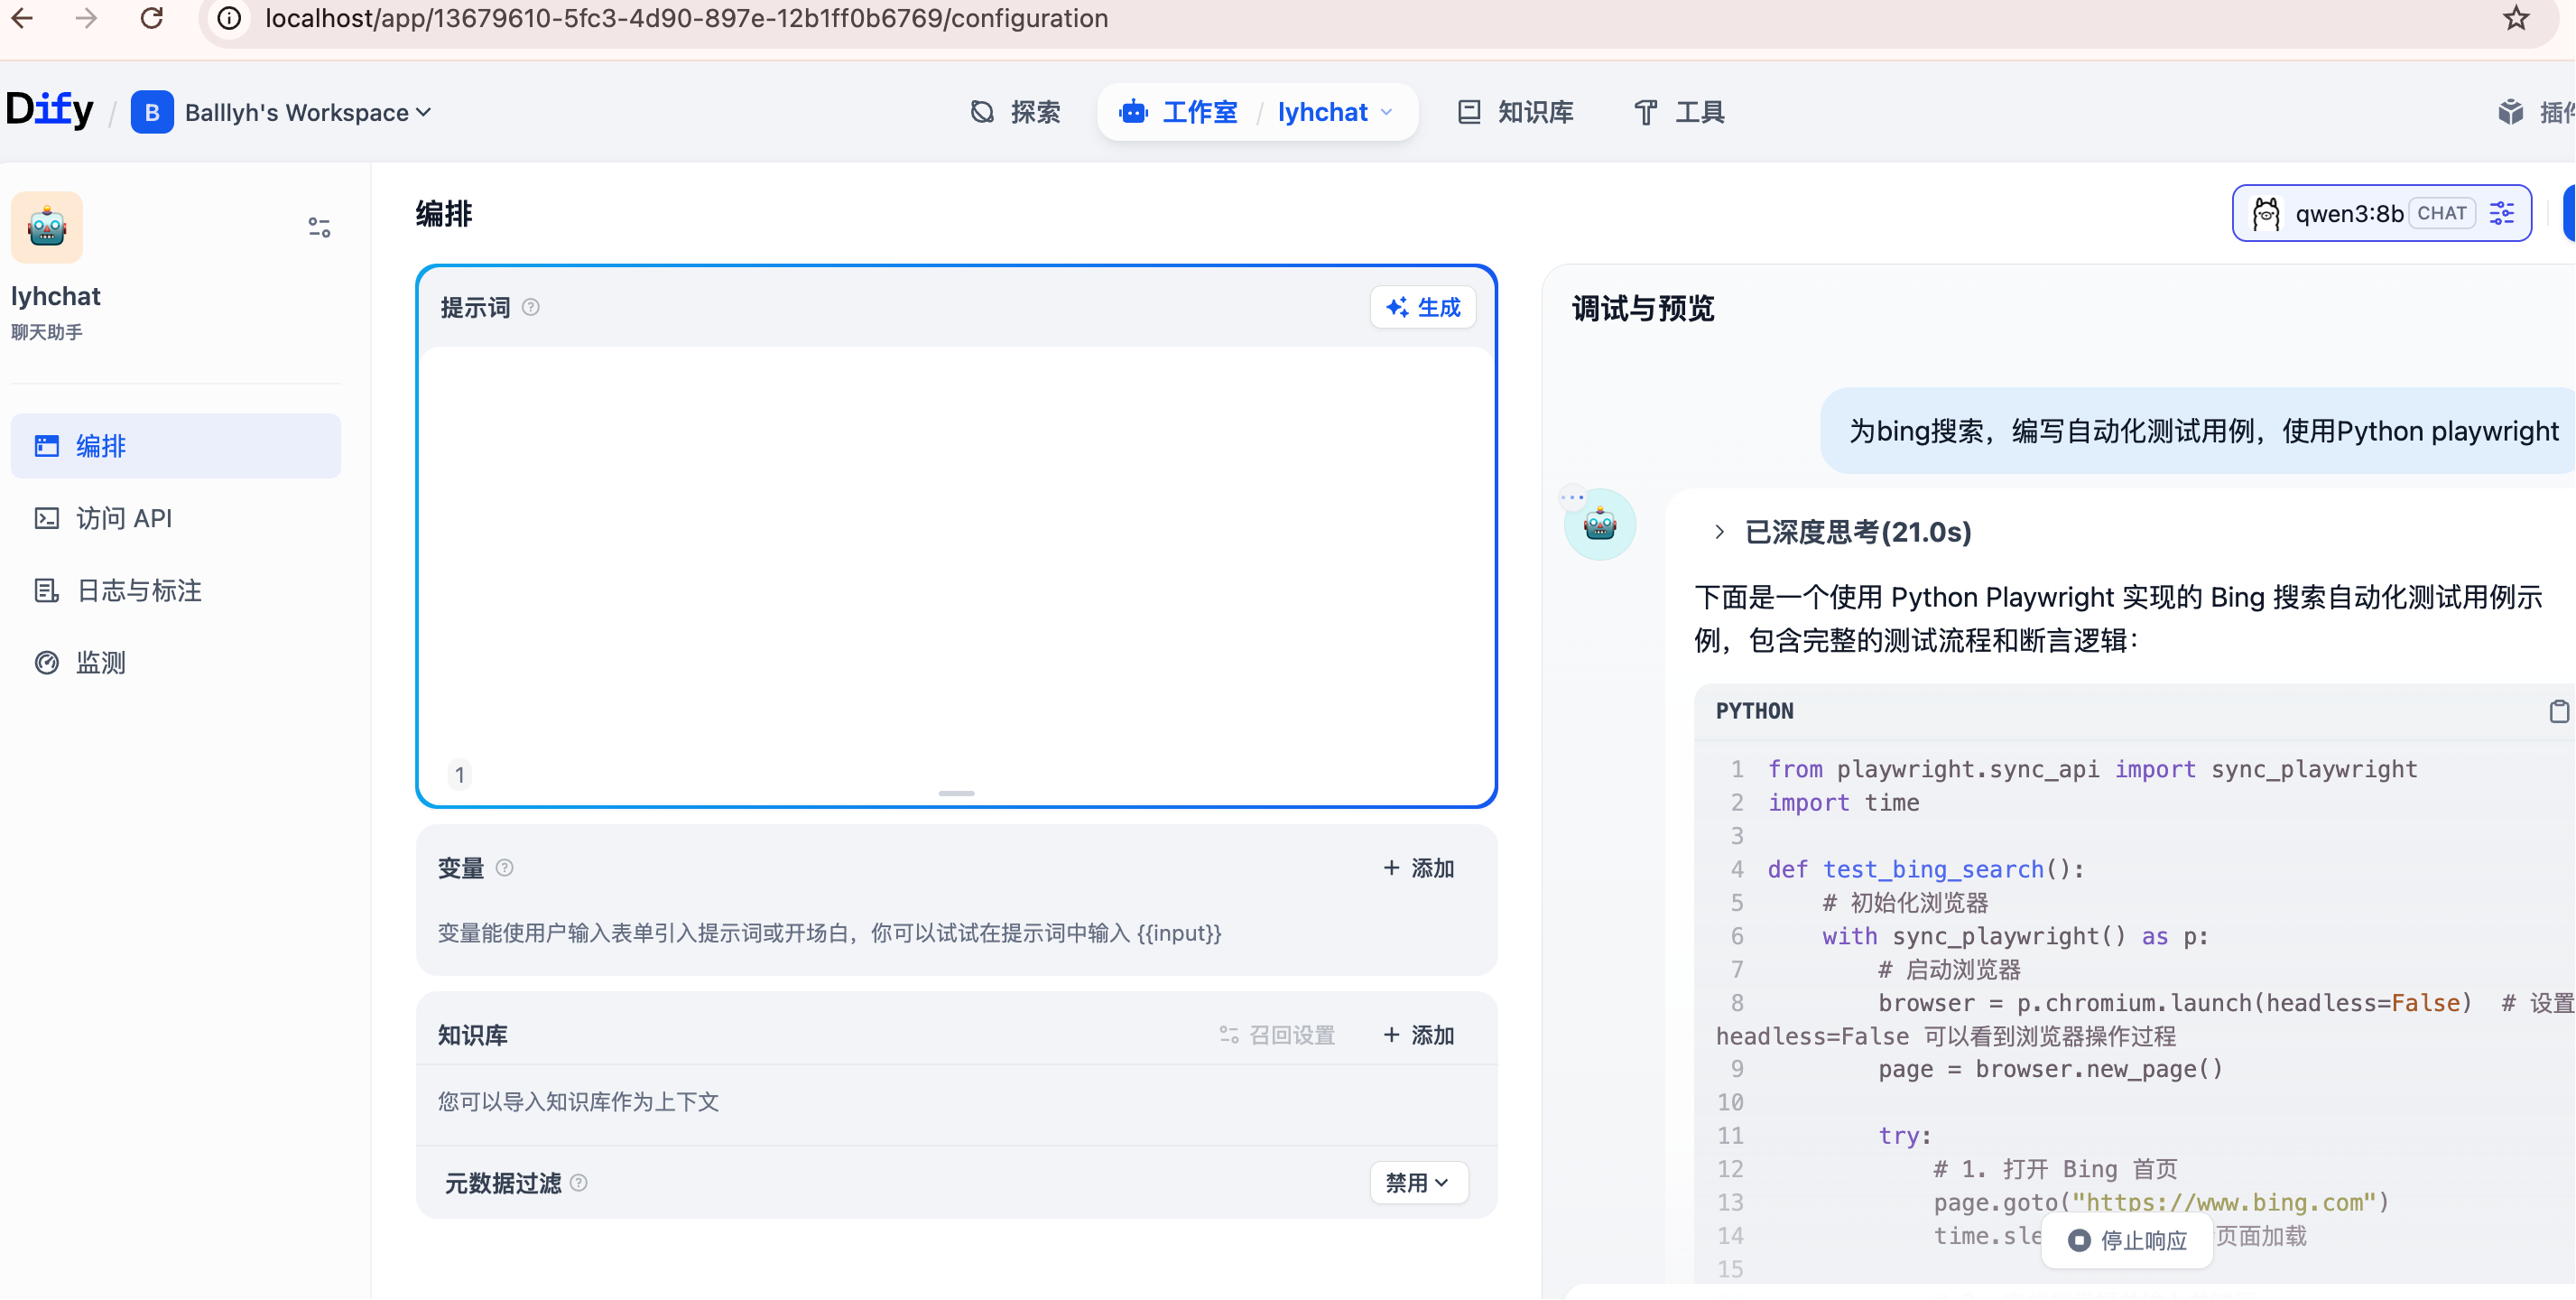
Task: Click the Dify logo
Action: coord(49,109)
